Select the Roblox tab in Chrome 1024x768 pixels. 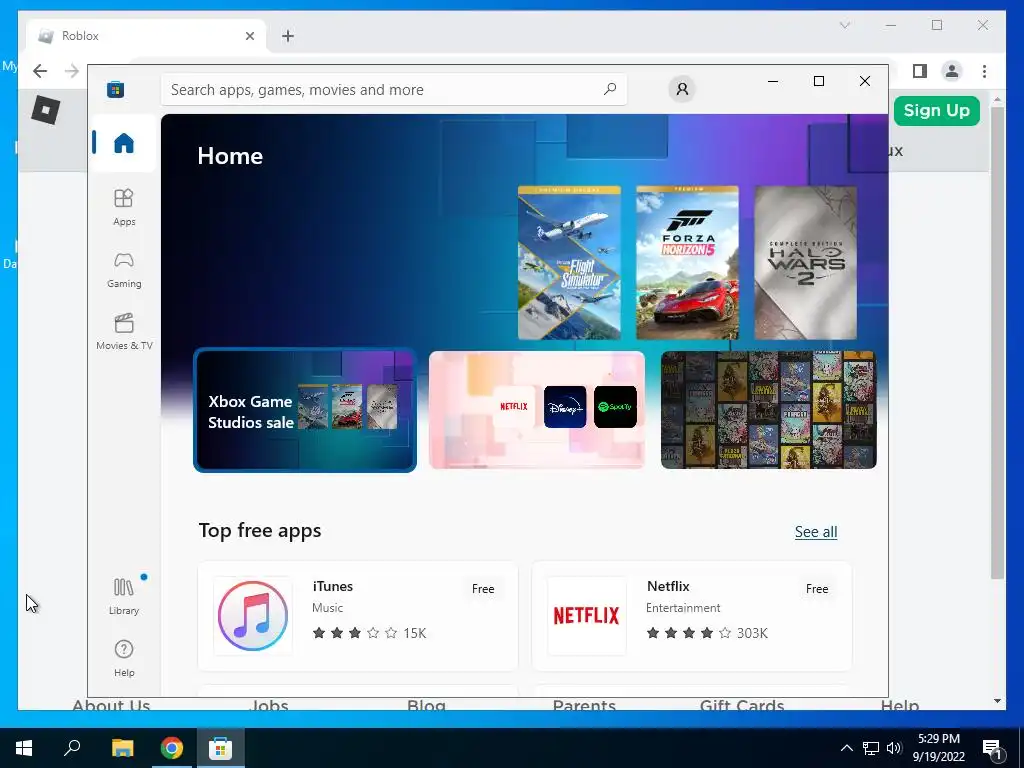[147, 36]
